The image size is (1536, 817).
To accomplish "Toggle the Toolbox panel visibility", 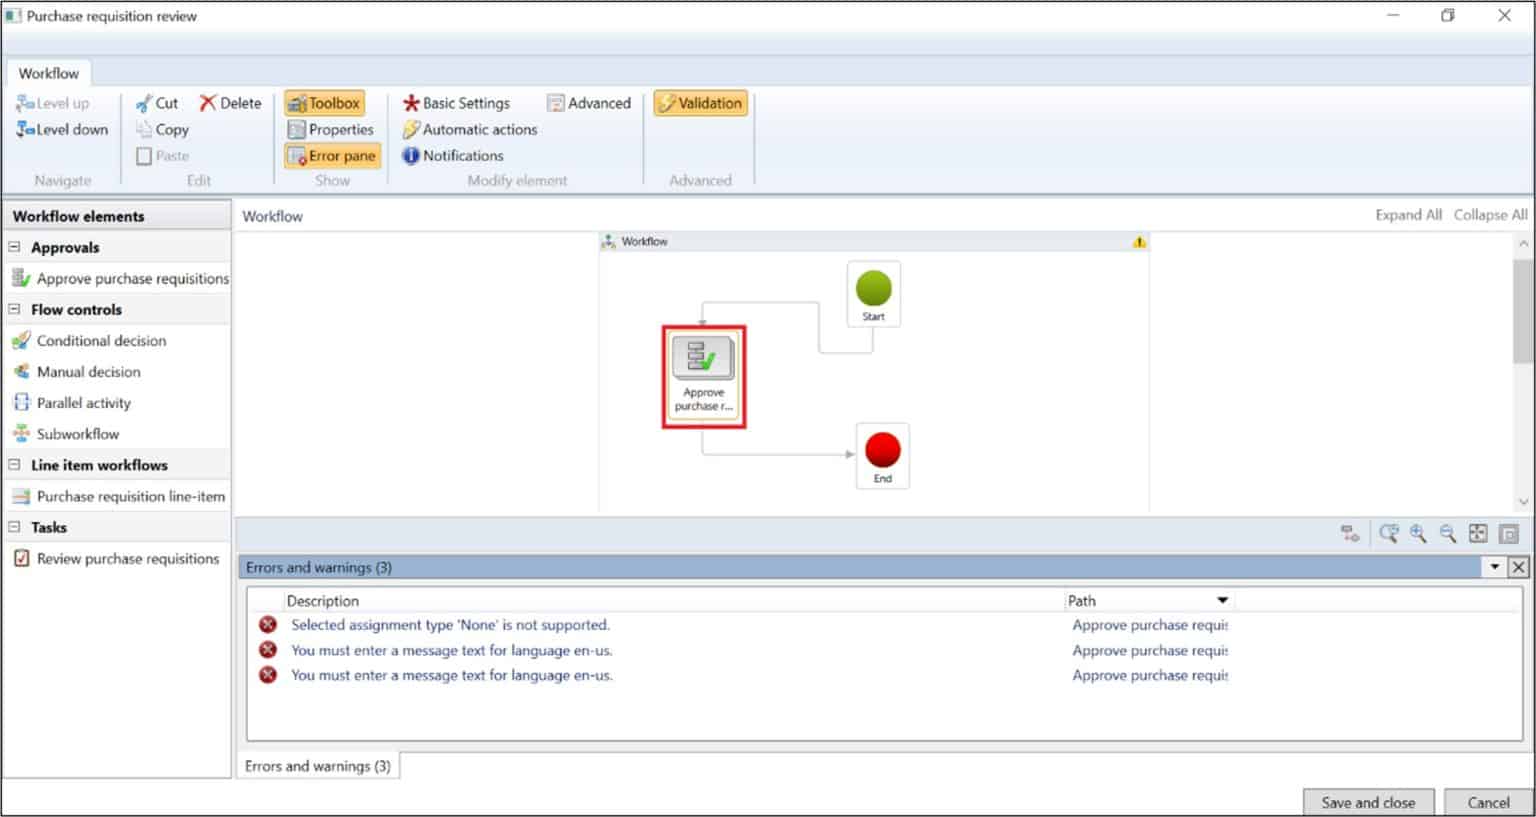I will tap(324, 101).
